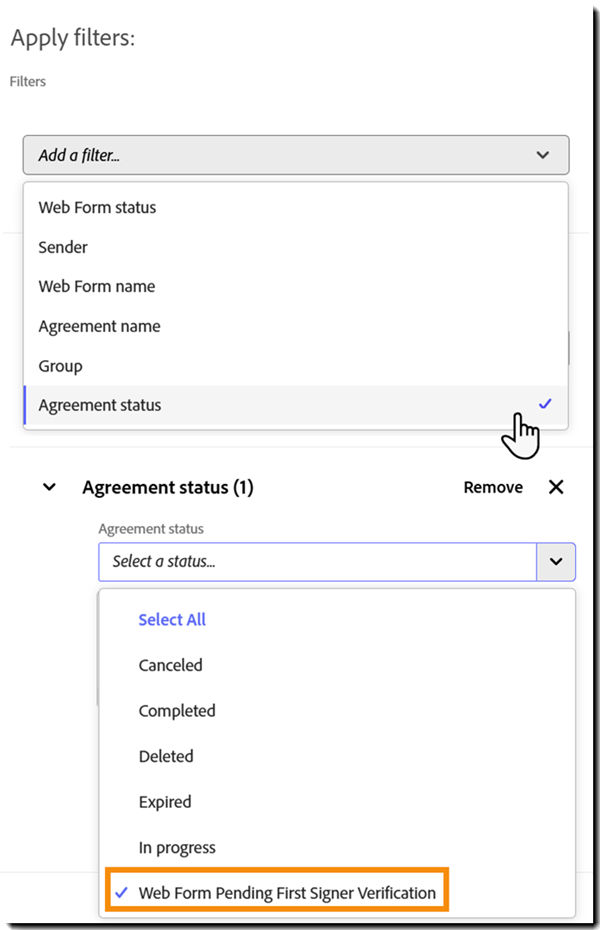Open the Add a filter dropdown
This screenshot has height=930, width=600.
coord(295,155)
